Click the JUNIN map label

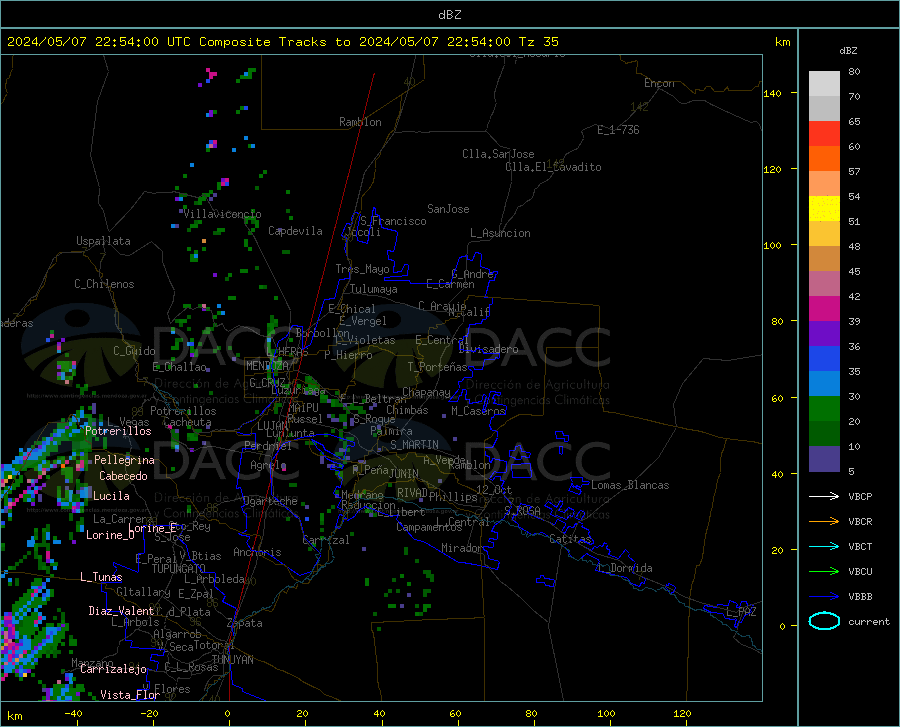coord(404,473)
